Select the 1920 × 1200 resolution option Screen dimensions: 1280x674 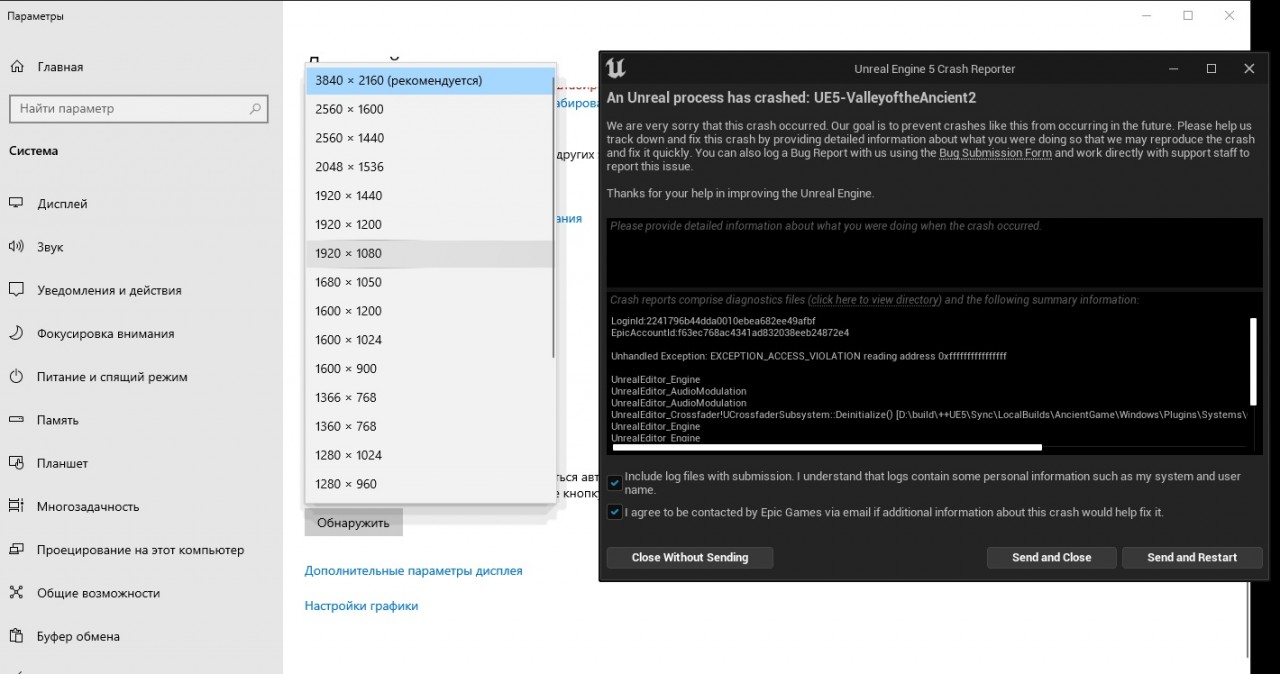point(430,225)
